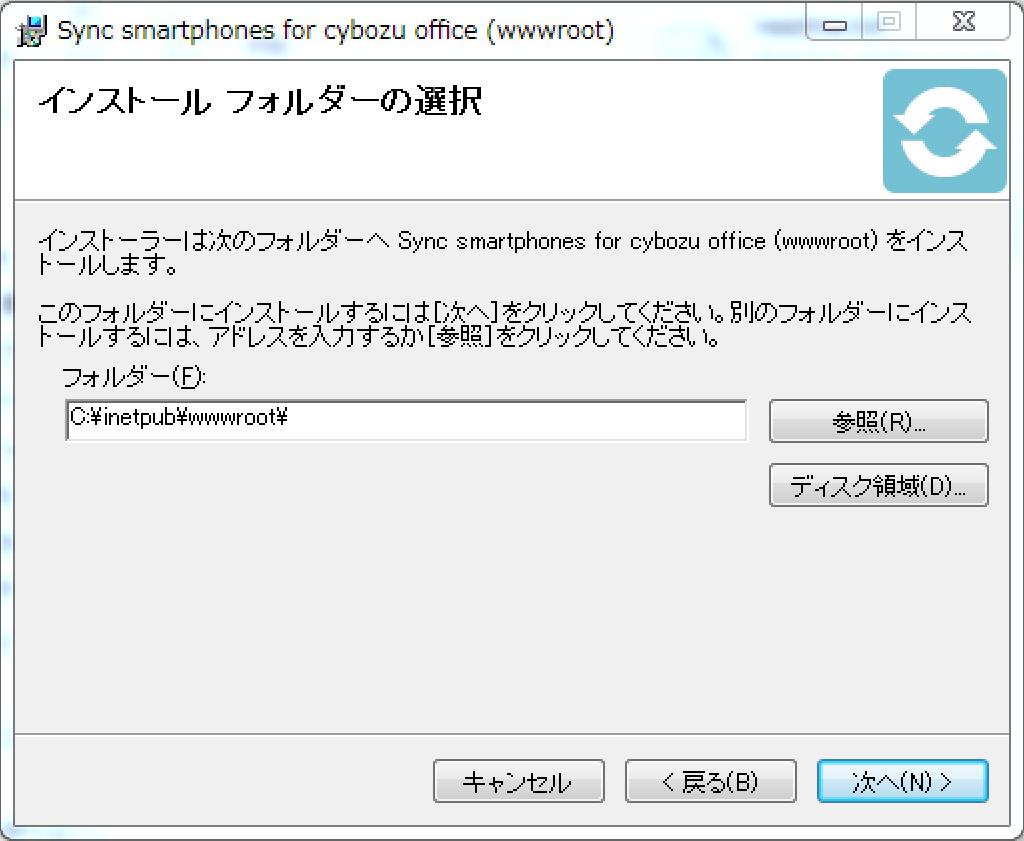
Task: Click in the folder path input field
Action: pos(500,420)
